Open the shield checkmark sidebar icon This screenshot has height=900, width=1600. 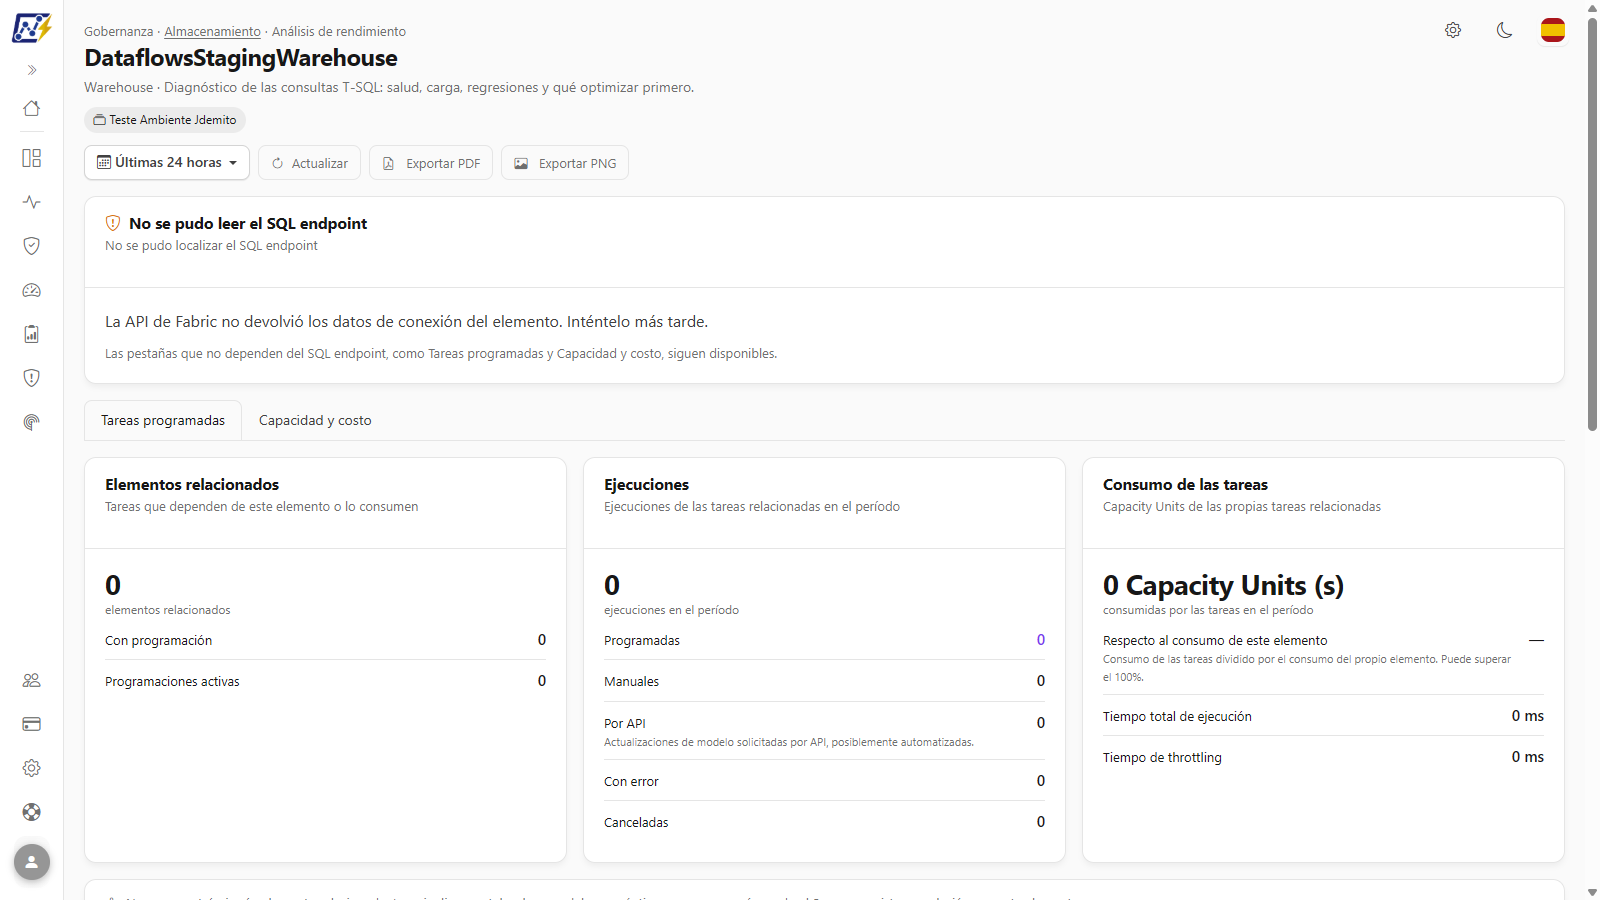pos(32,246)
